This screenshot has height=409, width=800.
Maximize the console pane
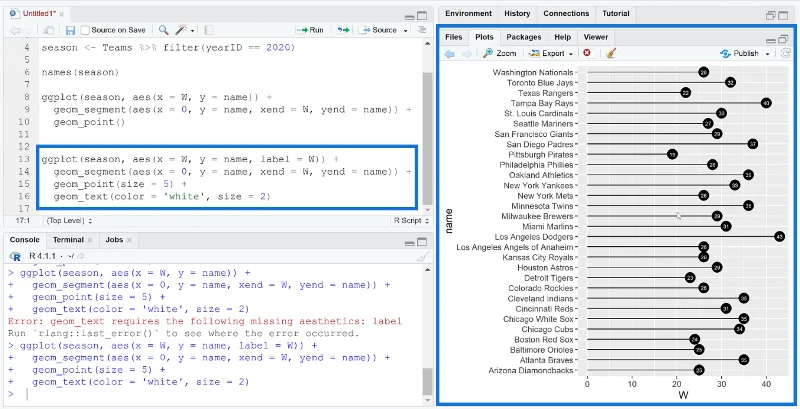tap(422, 242)
